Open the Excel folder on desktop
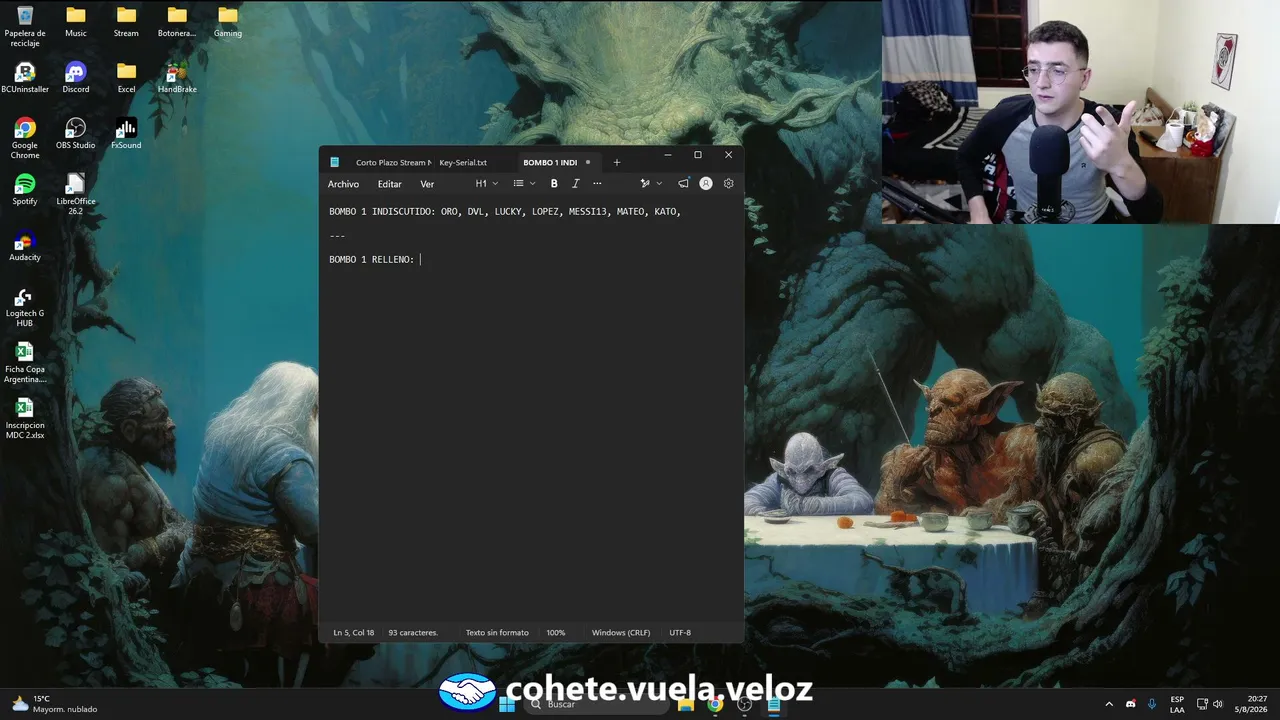 126,78
